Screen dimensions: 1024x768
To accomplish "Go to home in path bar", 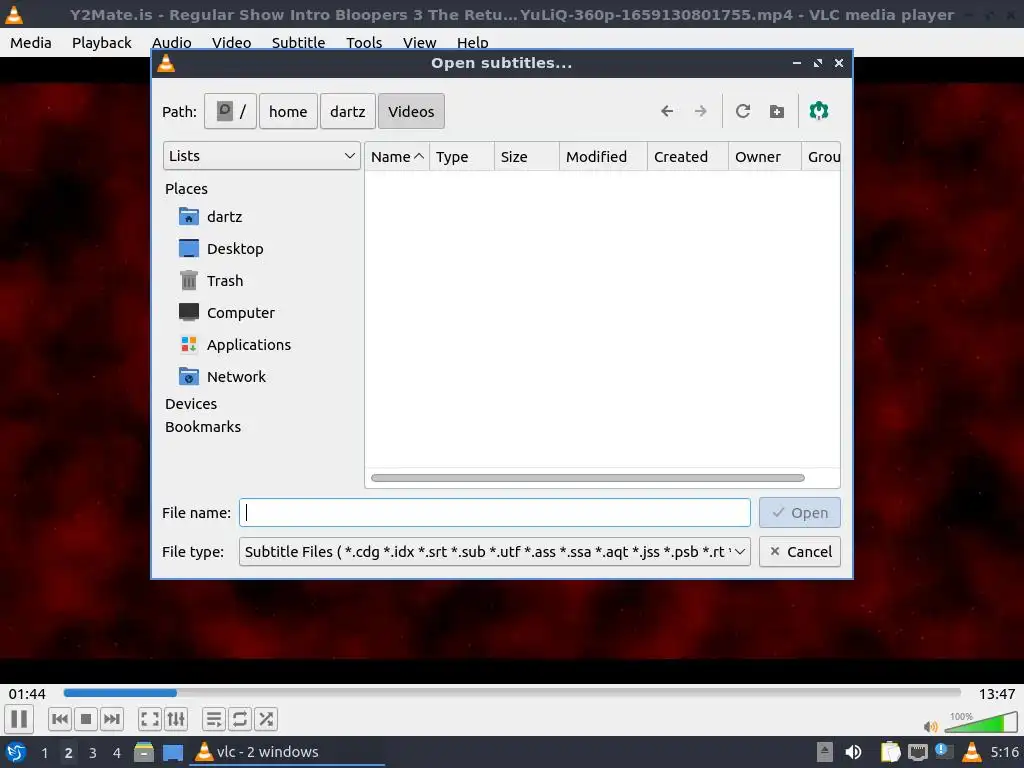I will point(288,112).
